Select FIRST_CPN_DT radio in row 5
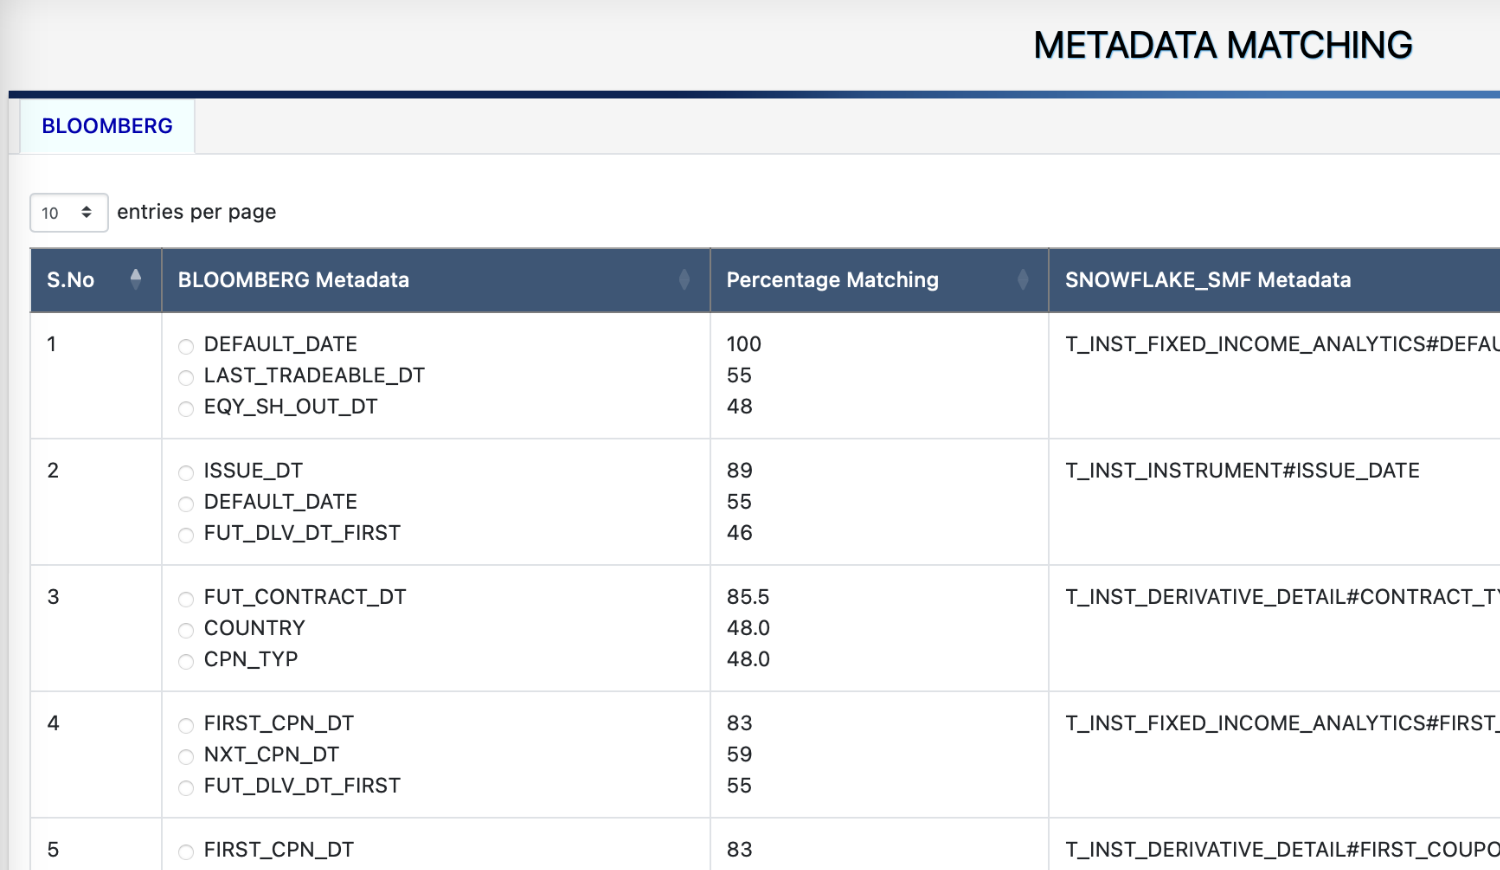The height and width of the screenshot is (870, 1500). pyautogui.click(x=186, y=852)
